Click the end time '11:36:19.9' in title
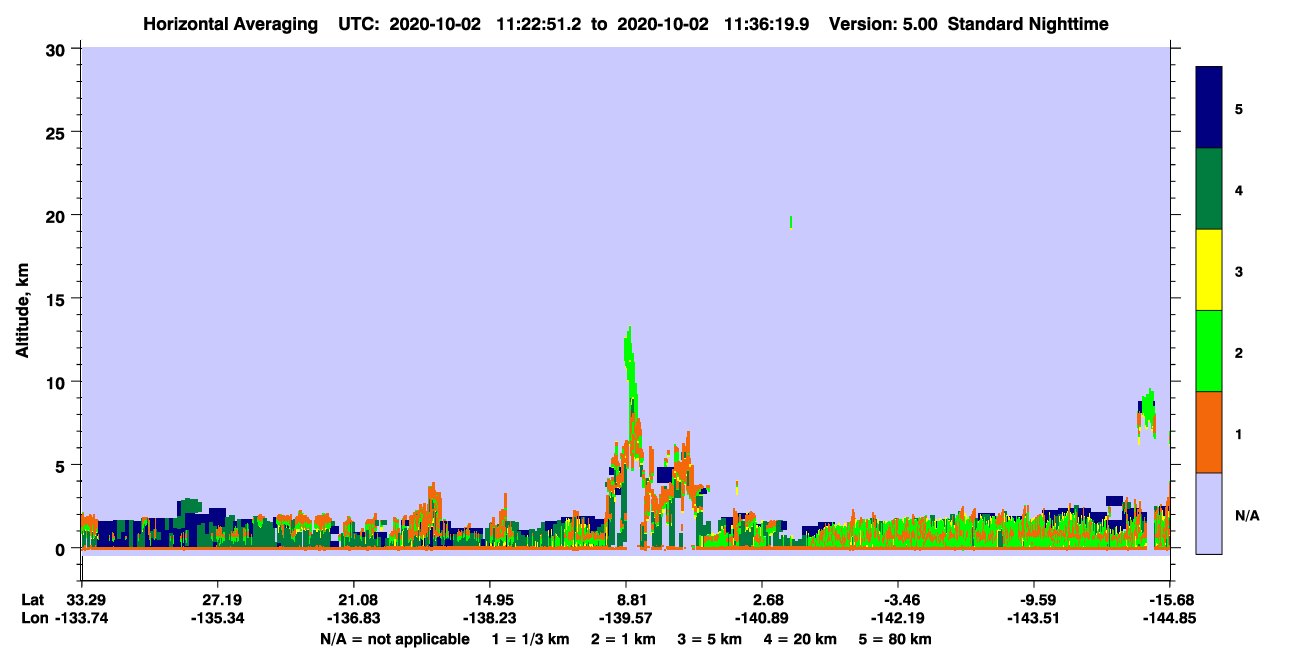Viewport: 1300px width, 667px height. click(768, 24)
